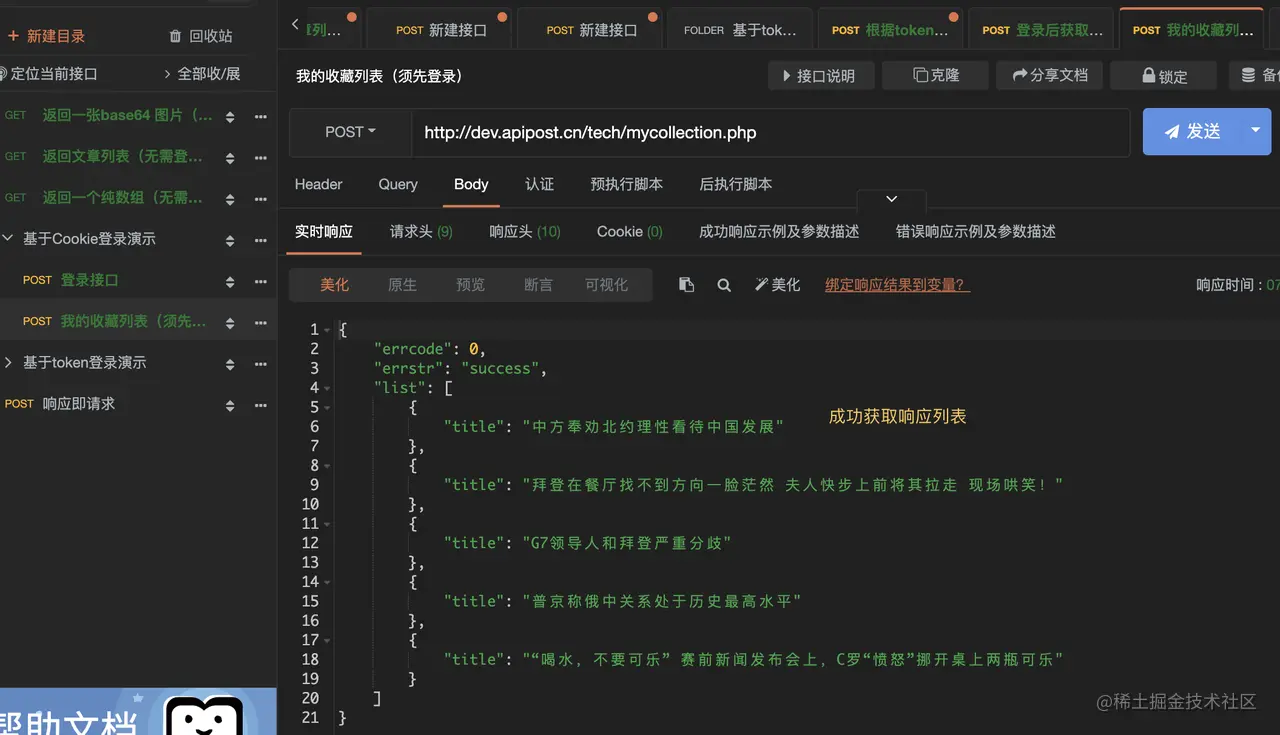Open 错误响应示例及参数描述 tab

point(976,231)
